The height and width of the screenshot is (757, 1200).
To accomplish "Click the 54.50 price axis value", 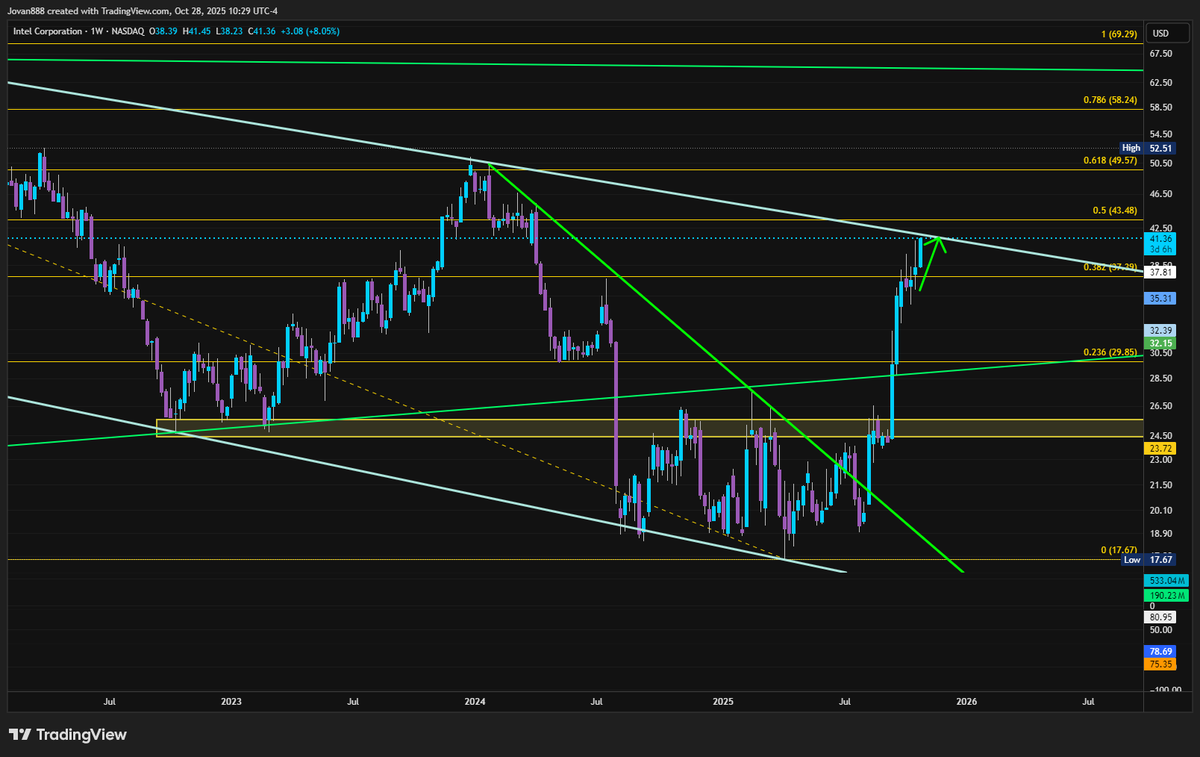I will 1161,134.
